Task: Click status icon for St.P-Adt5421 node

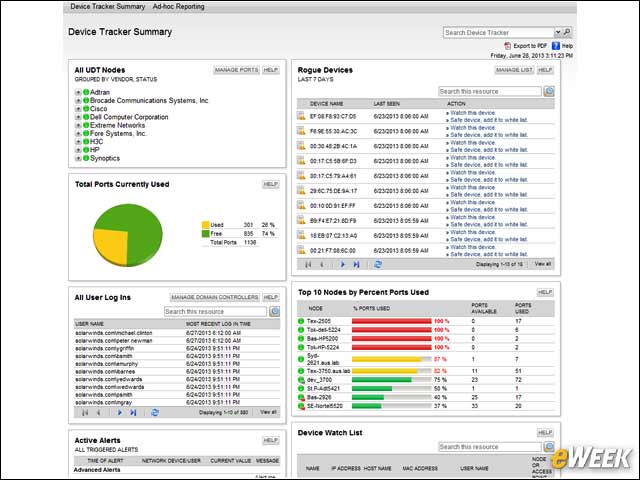Action: (301, 389)
